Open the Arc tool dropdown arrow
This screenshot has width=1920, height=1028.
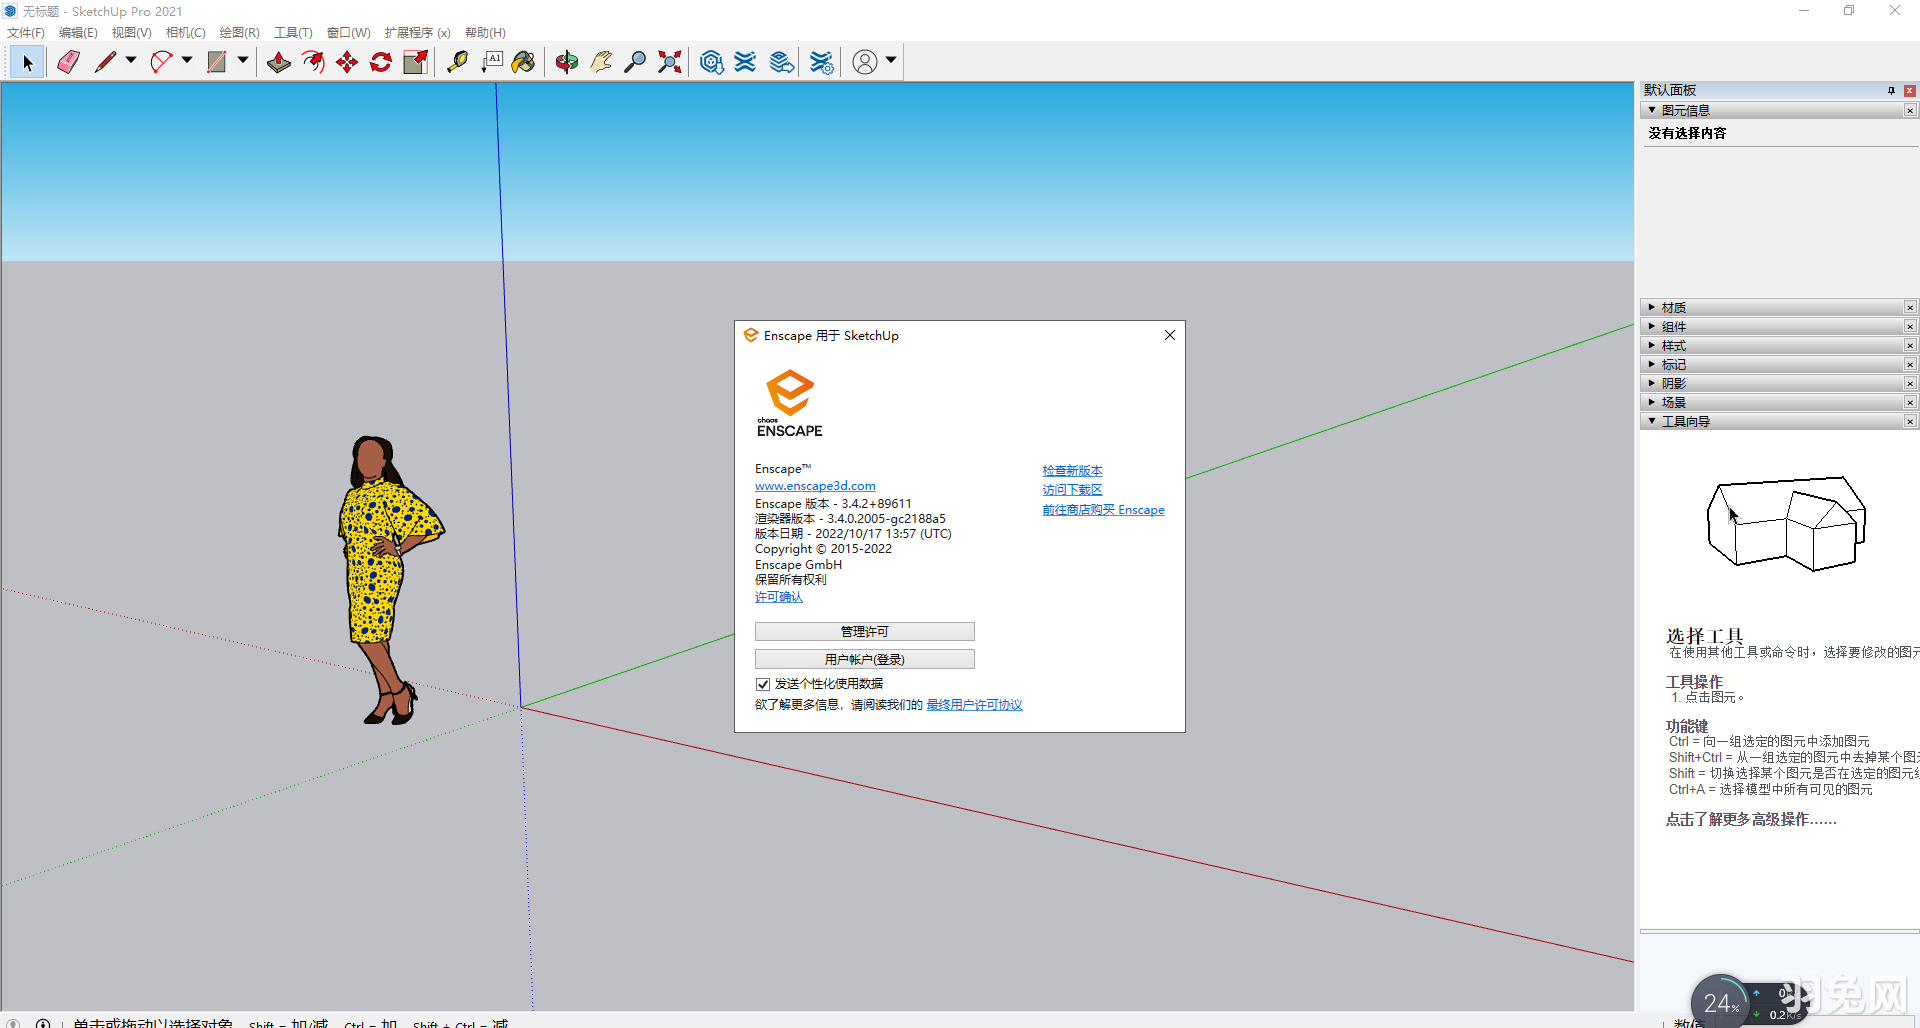coord(187,61)
